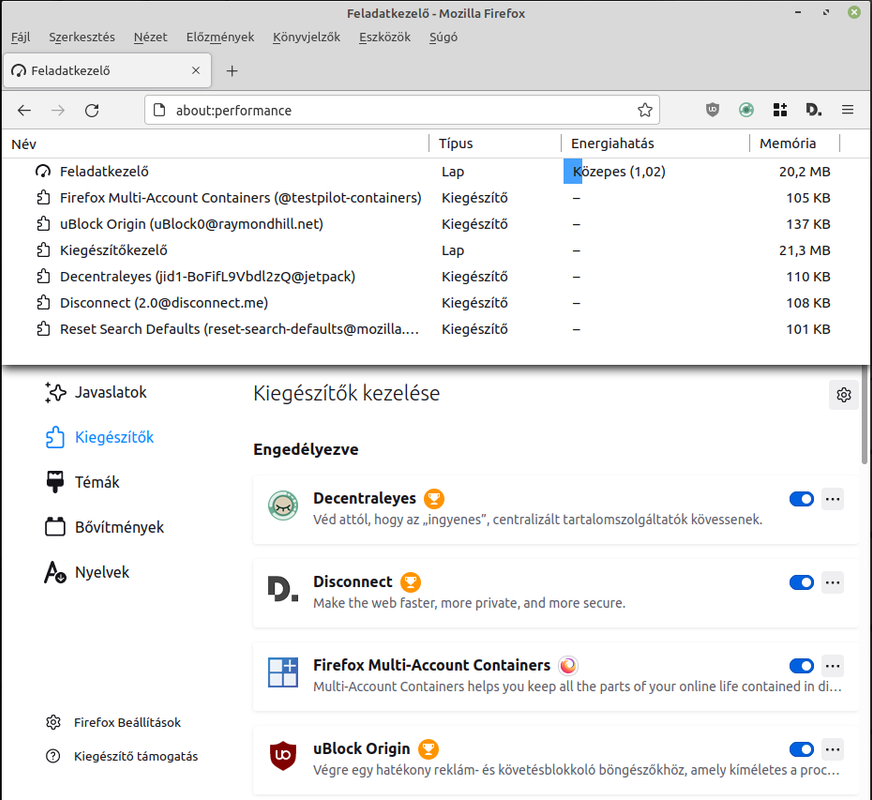Sort by the Név column header
Image resolution: width=872 pixels, height=800 pixels.
tap(216, 143)
